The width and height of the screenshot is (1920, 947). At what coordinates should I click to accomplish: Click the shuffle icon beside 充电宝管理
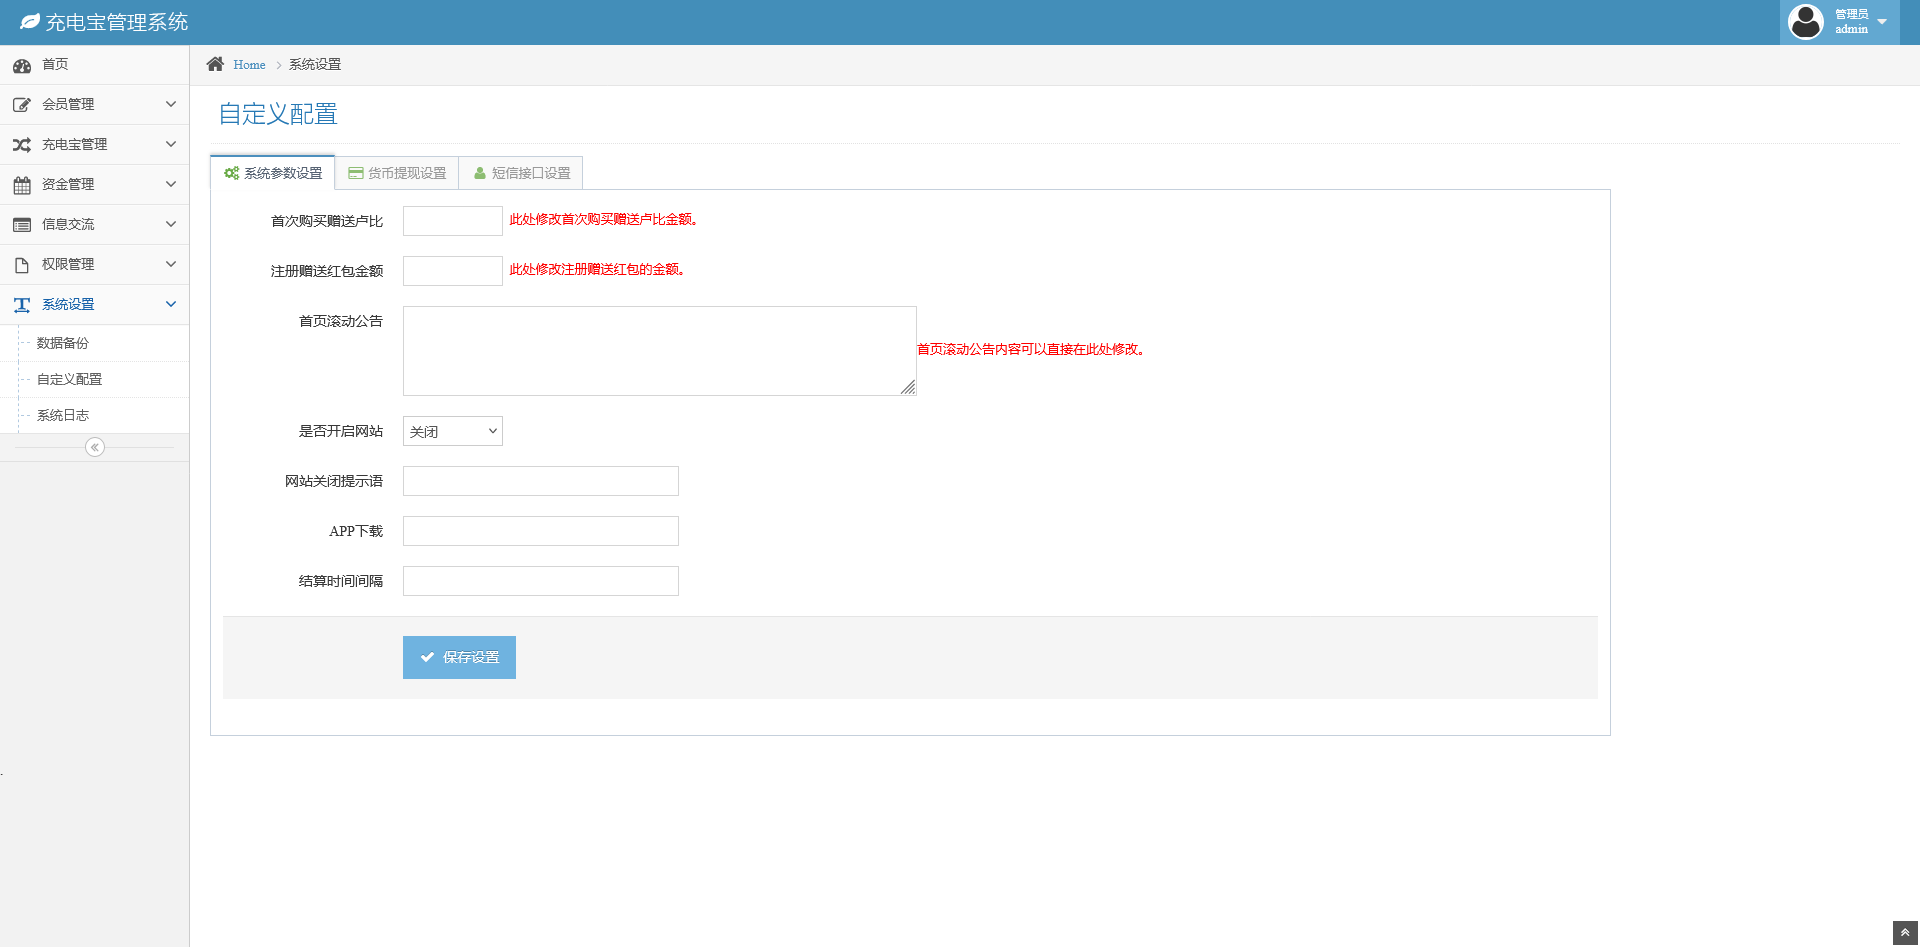pos(22,145)
